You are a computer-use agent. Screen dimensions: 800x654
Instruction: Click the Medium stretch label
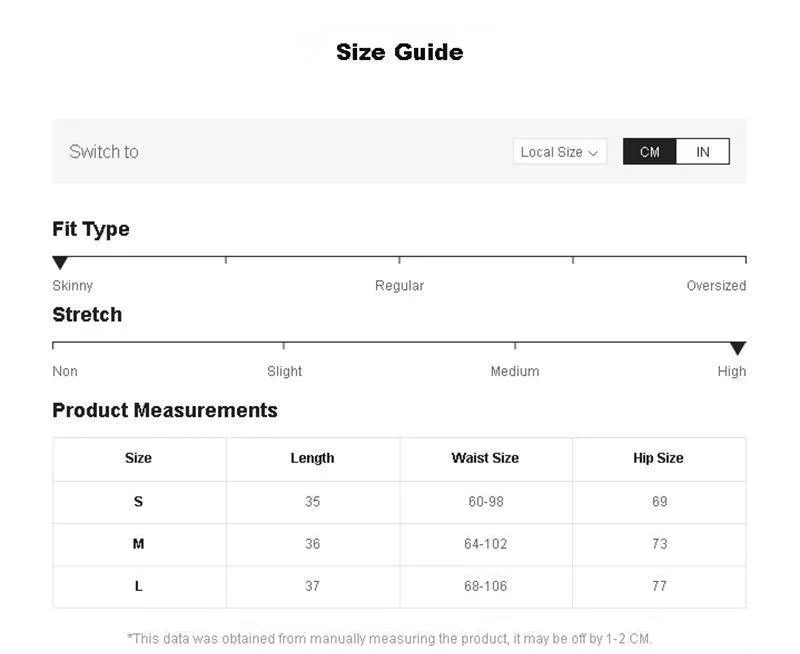point(515,371)
